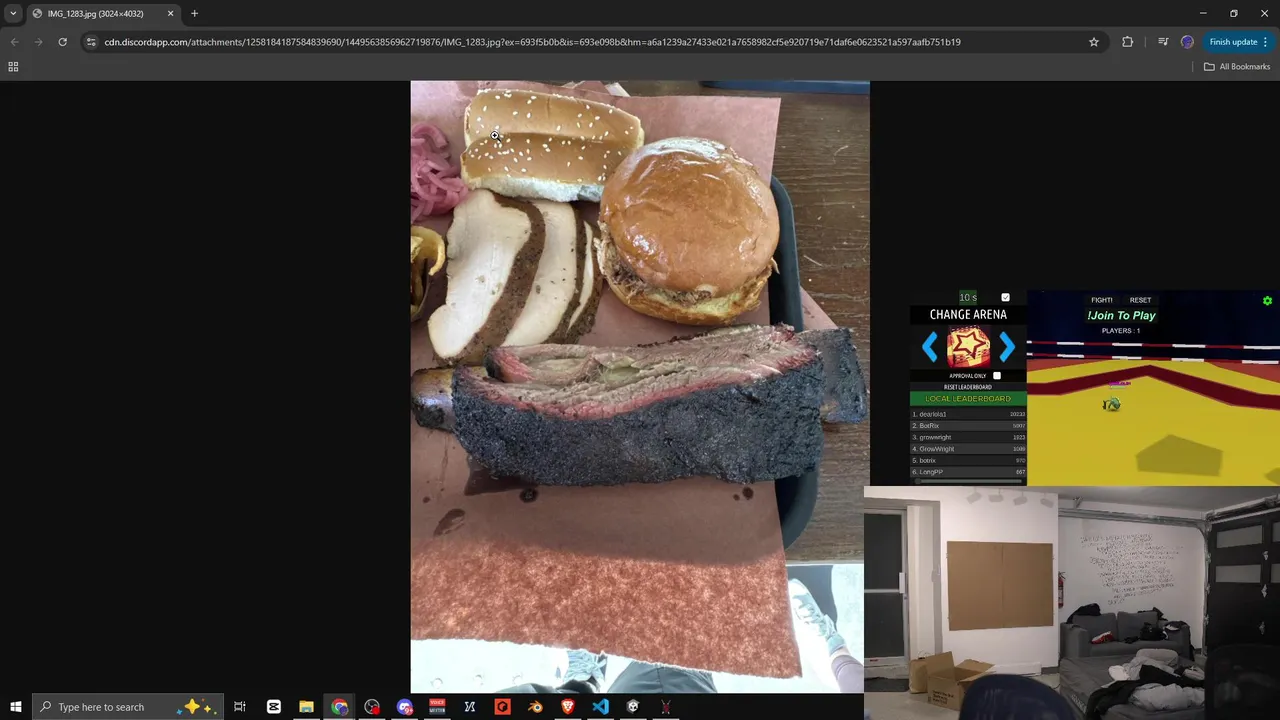Click the Finish update button
The height and width of the screenshot is (720, 1280).
(1238, 42)
